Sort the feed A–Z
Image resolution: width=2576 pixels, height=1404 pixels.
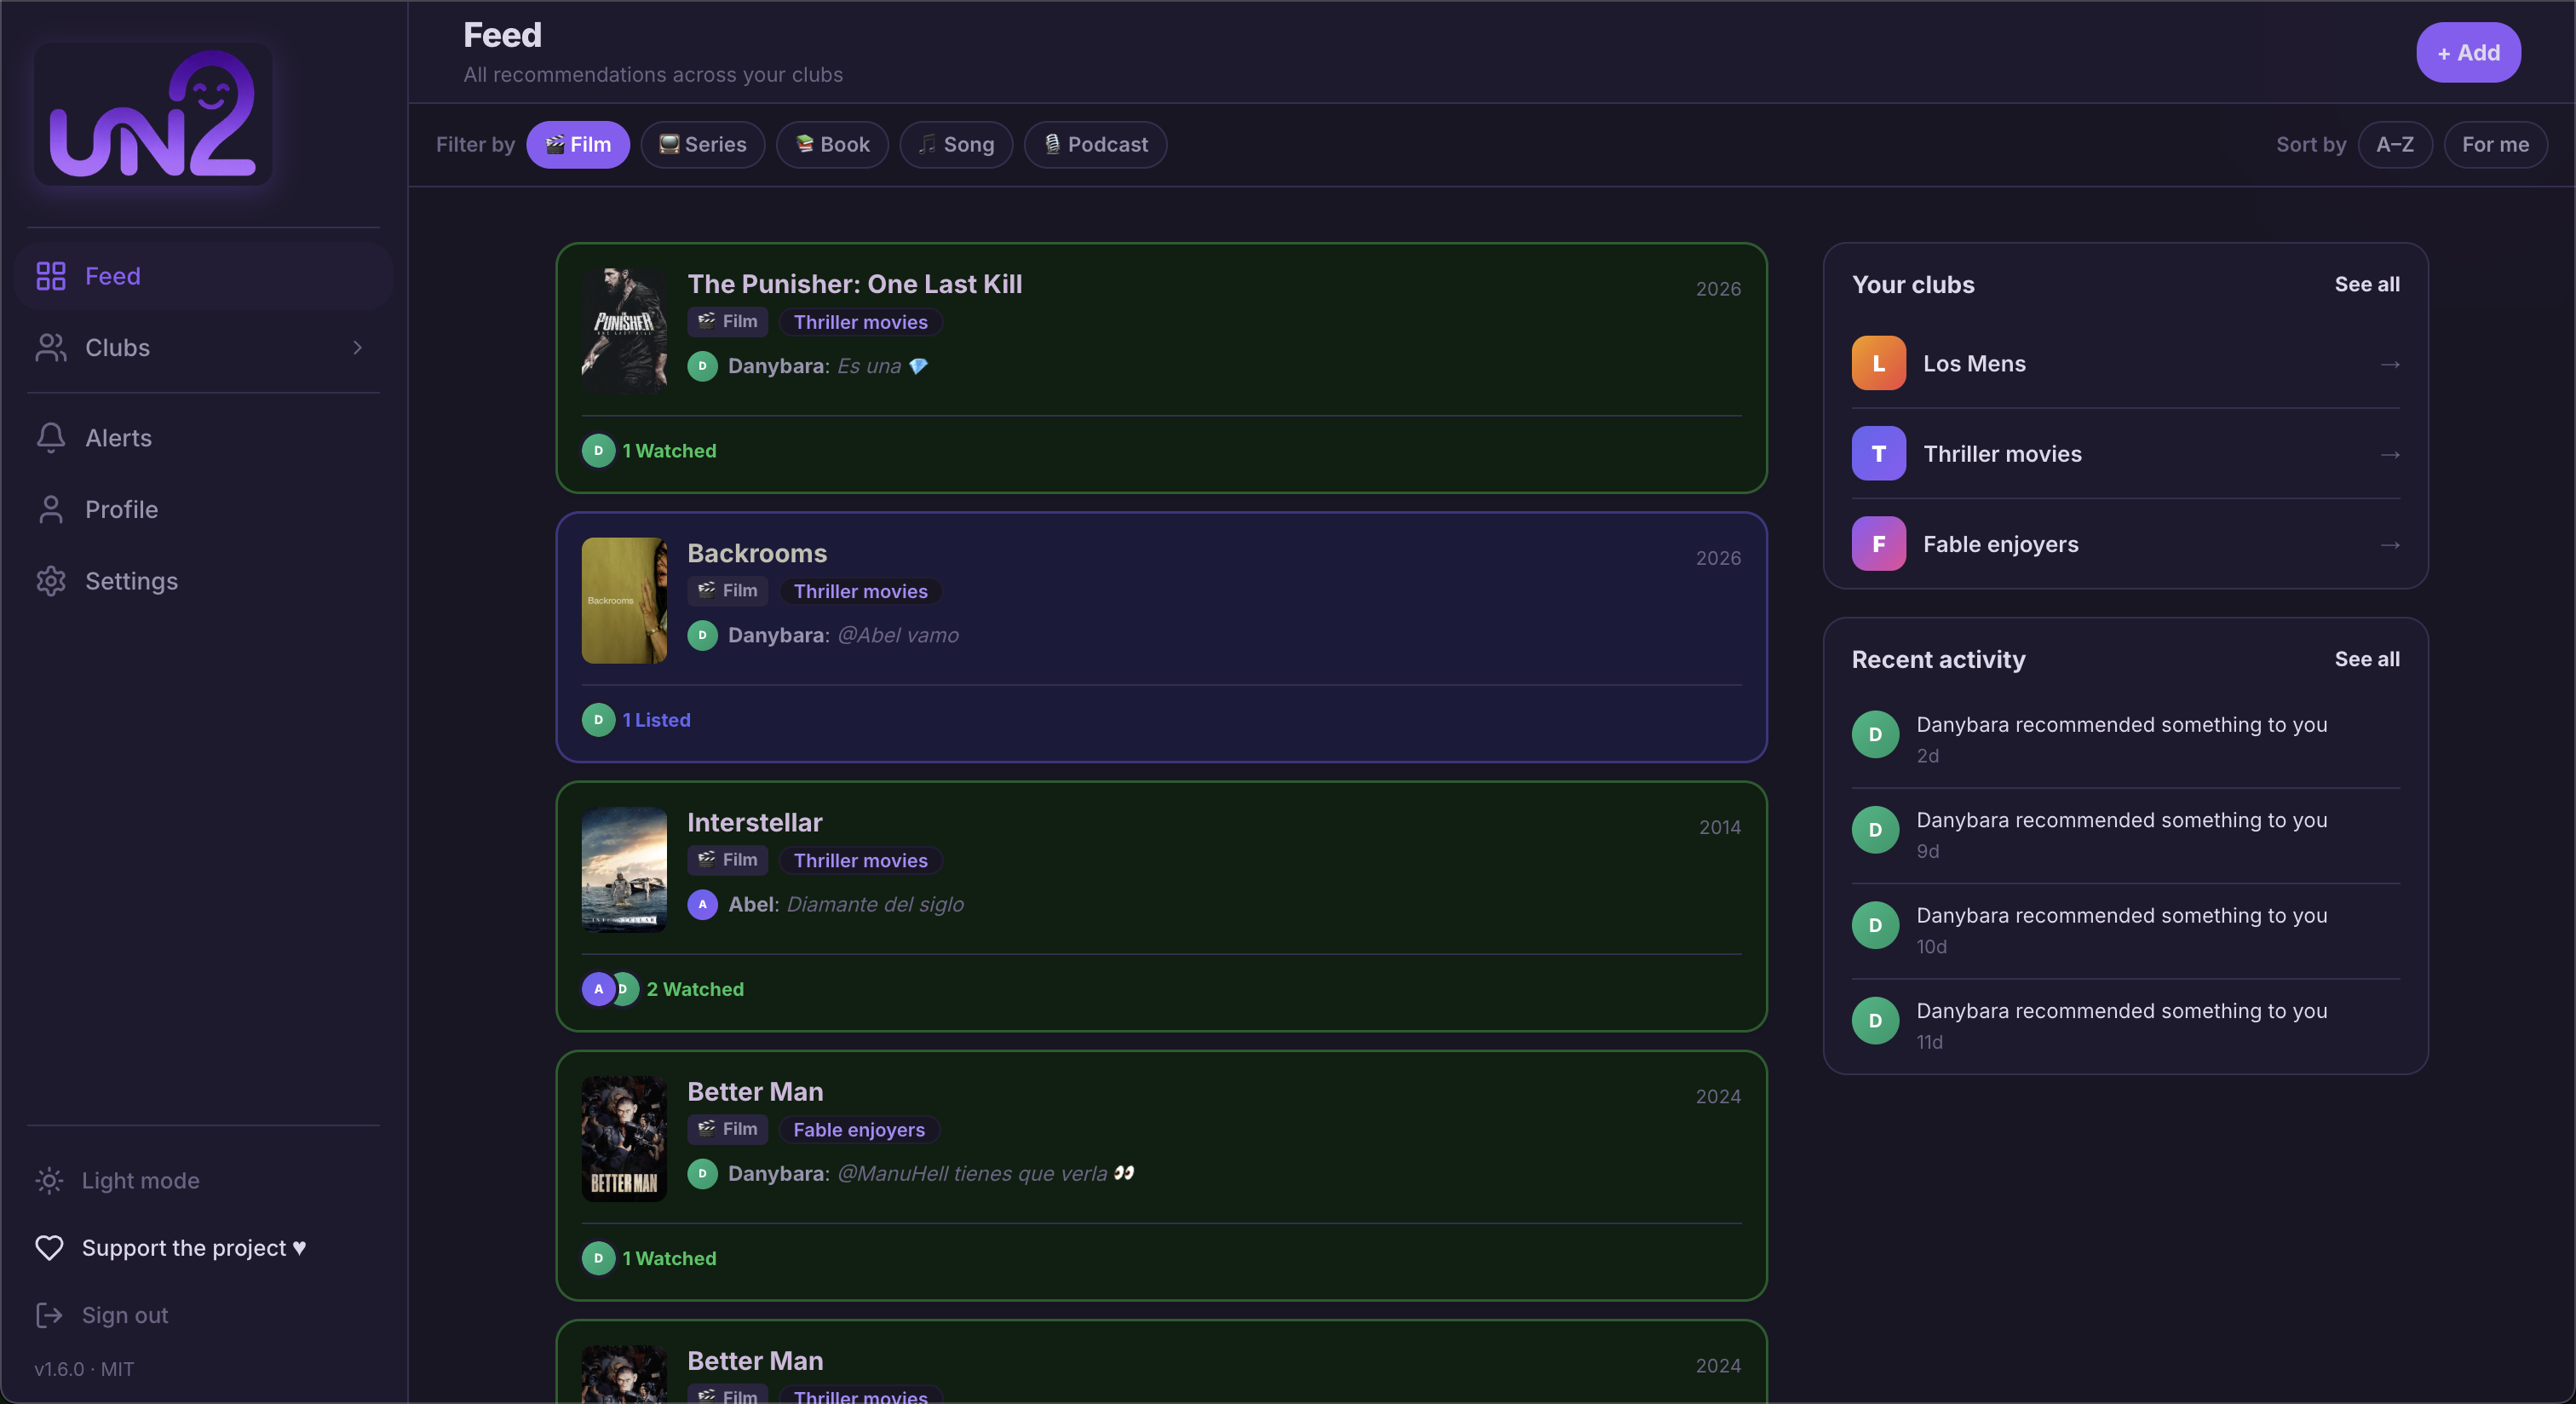(x=2394, y=145)
